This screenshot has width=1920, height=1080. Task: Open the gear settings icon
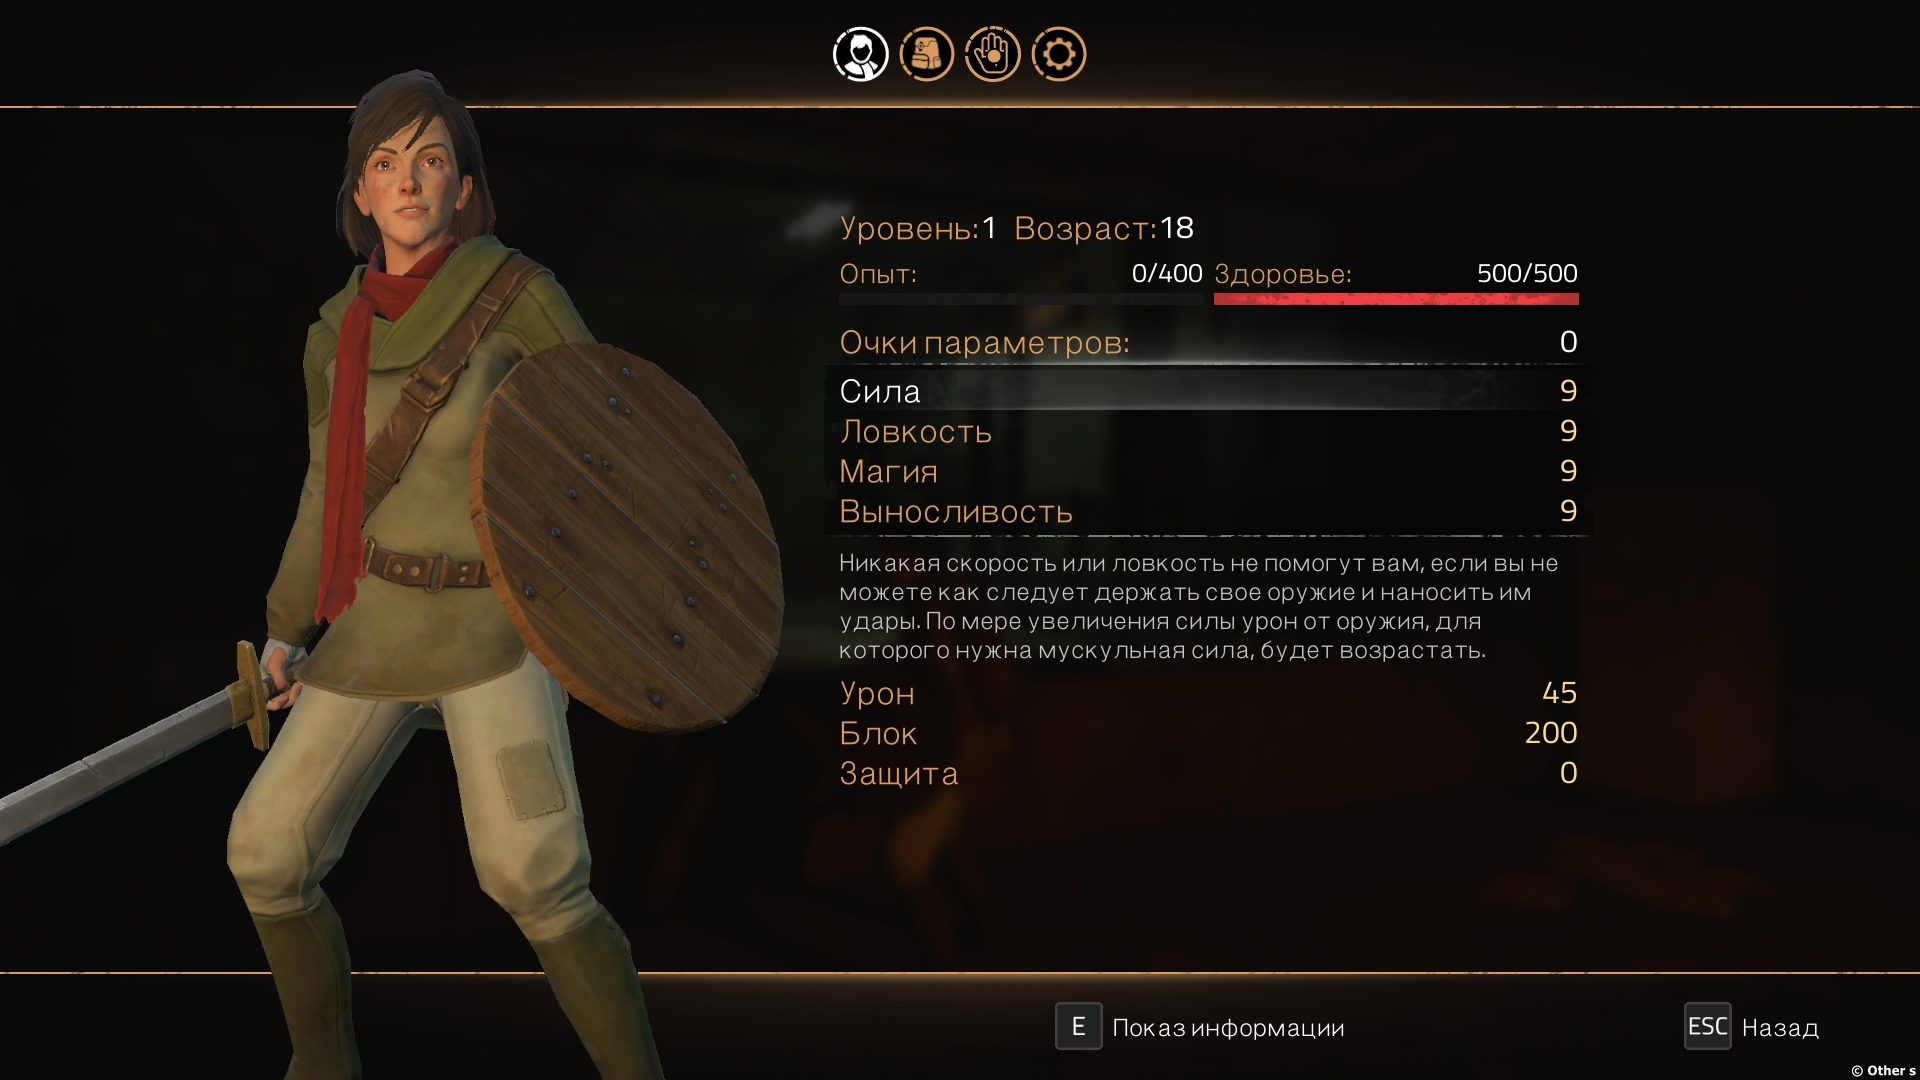(x=1058, y=54)
